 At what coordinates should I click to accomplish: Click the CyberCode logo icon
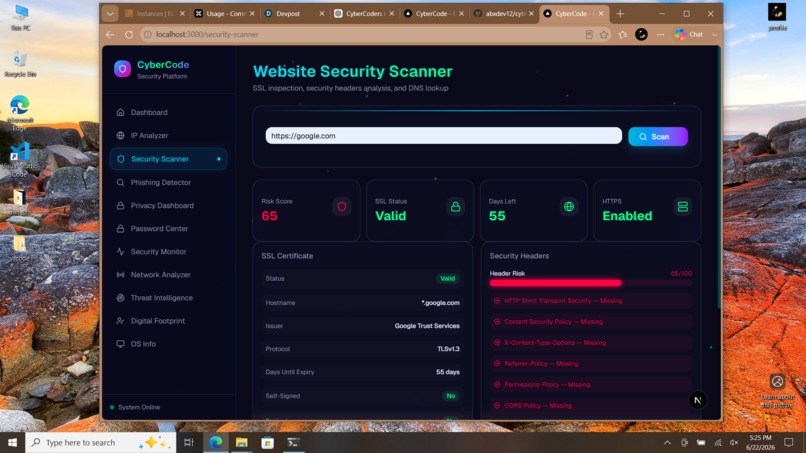(x=122, y=69)
